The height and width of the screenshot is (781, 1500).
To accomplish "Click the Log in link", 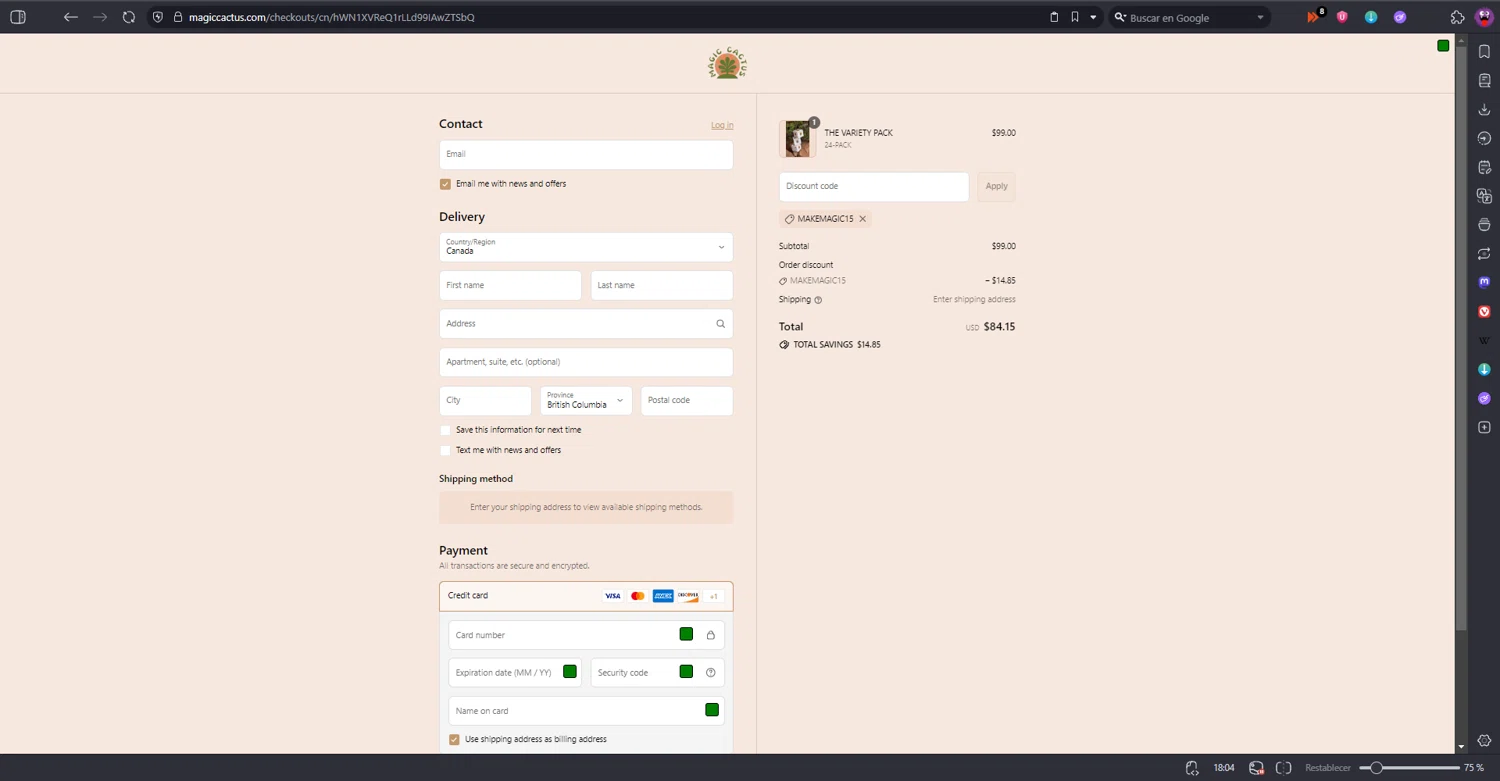I will [722, 125].
